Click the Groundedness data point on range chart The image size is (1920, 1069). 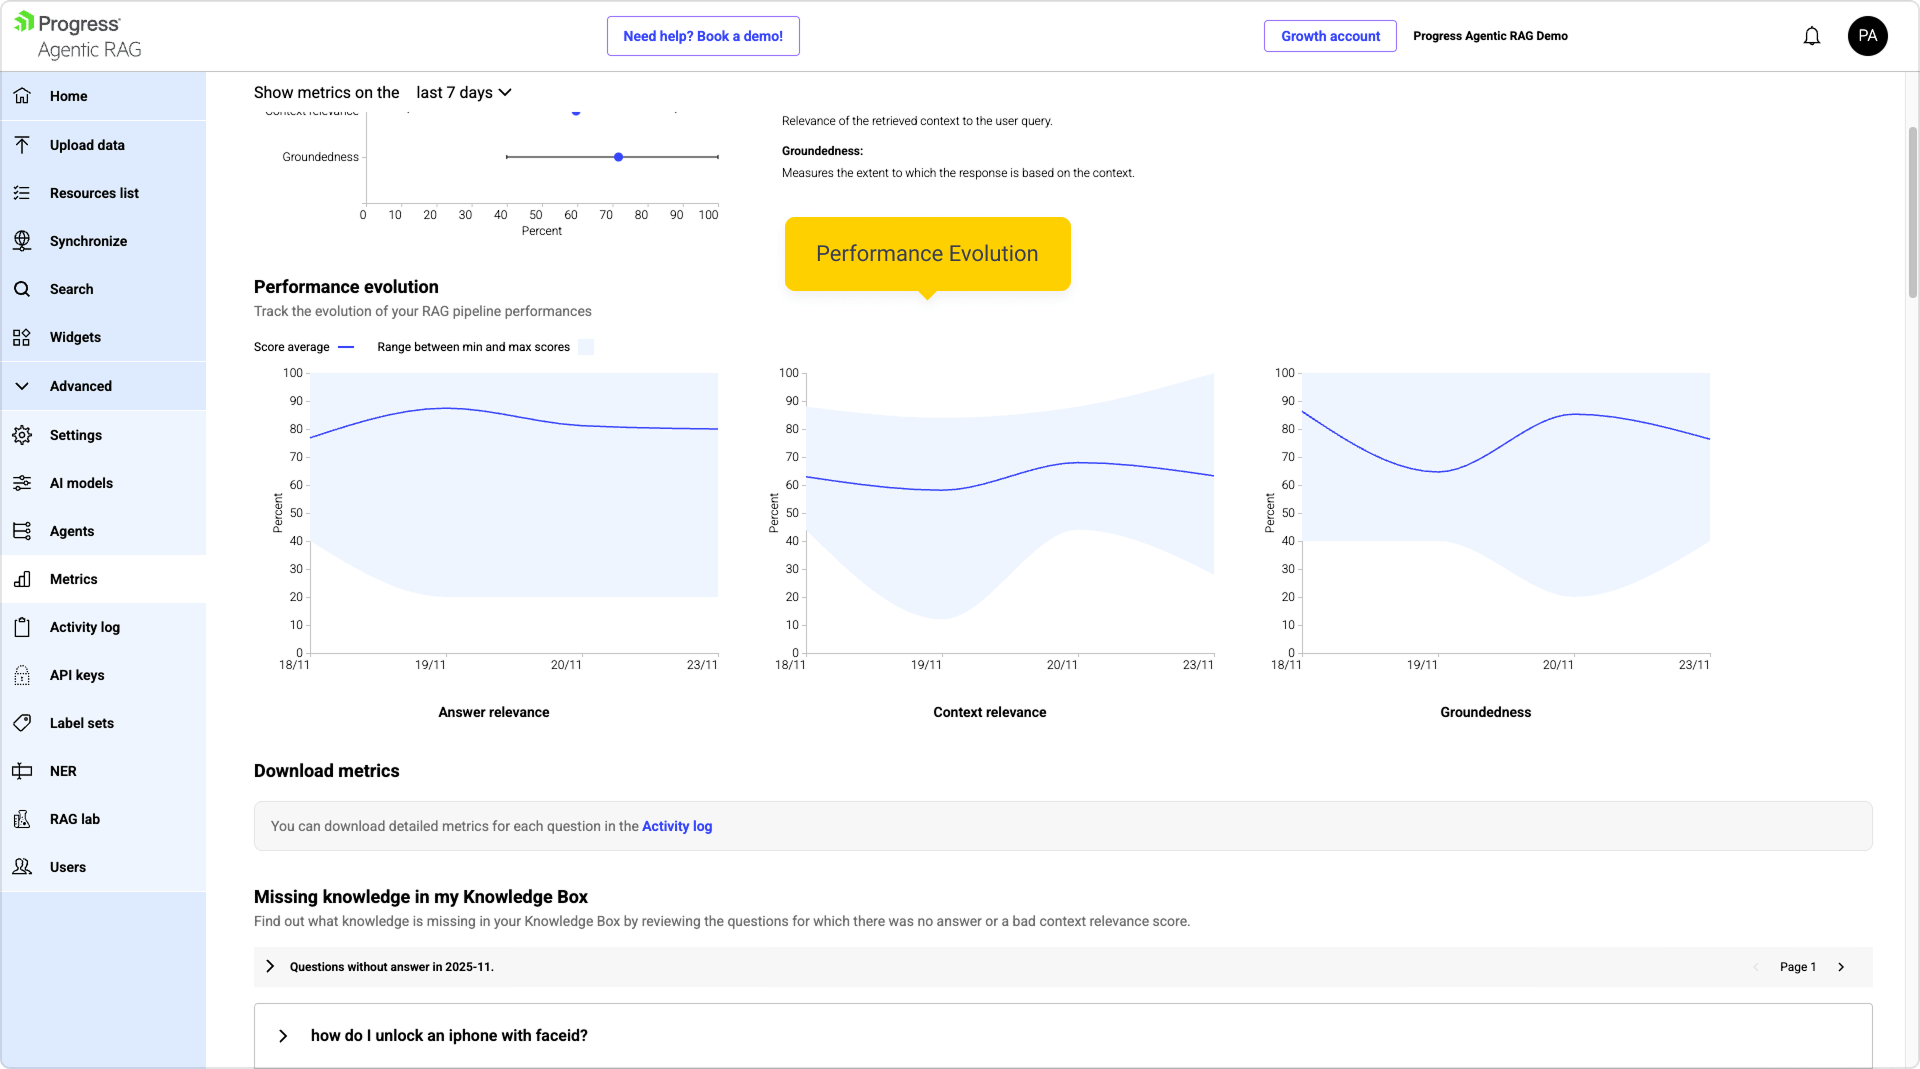619,157
